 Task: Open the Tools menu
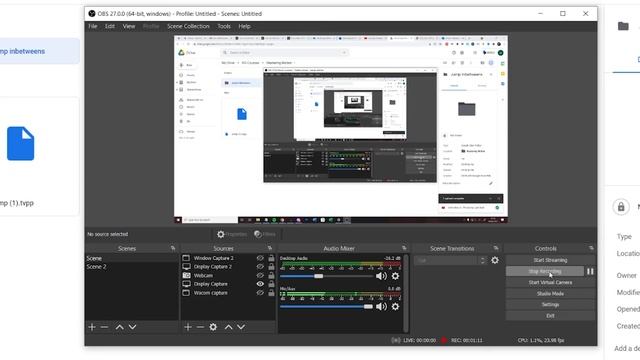pyautogui.click(x=224, y=26)
